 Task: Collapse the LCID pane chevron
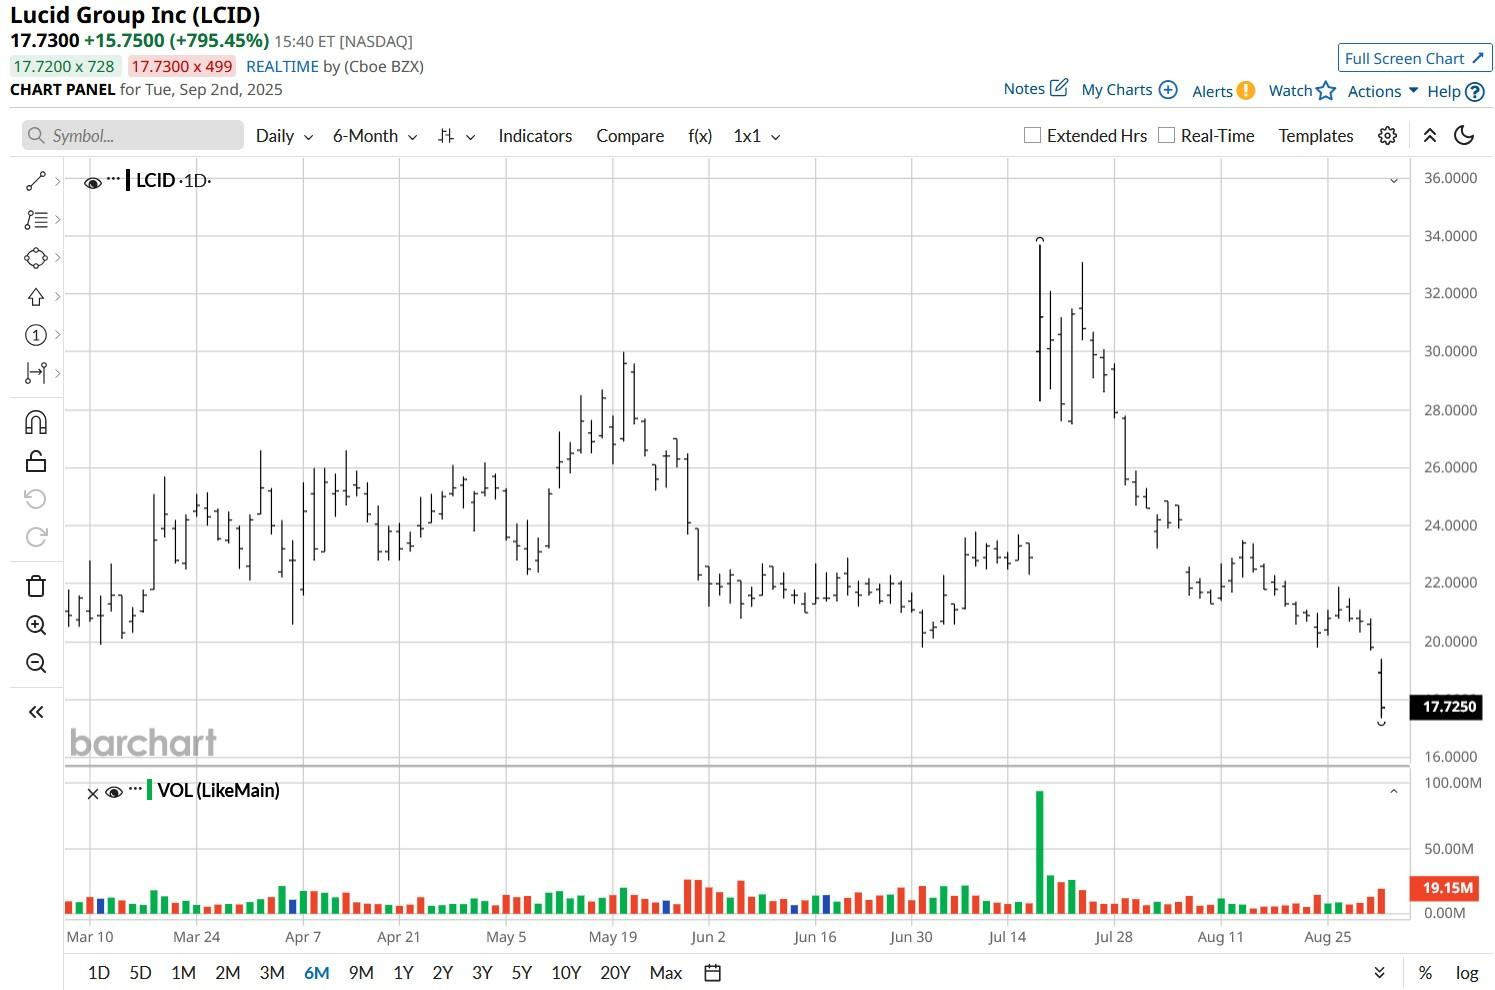tap(1394, 181)
